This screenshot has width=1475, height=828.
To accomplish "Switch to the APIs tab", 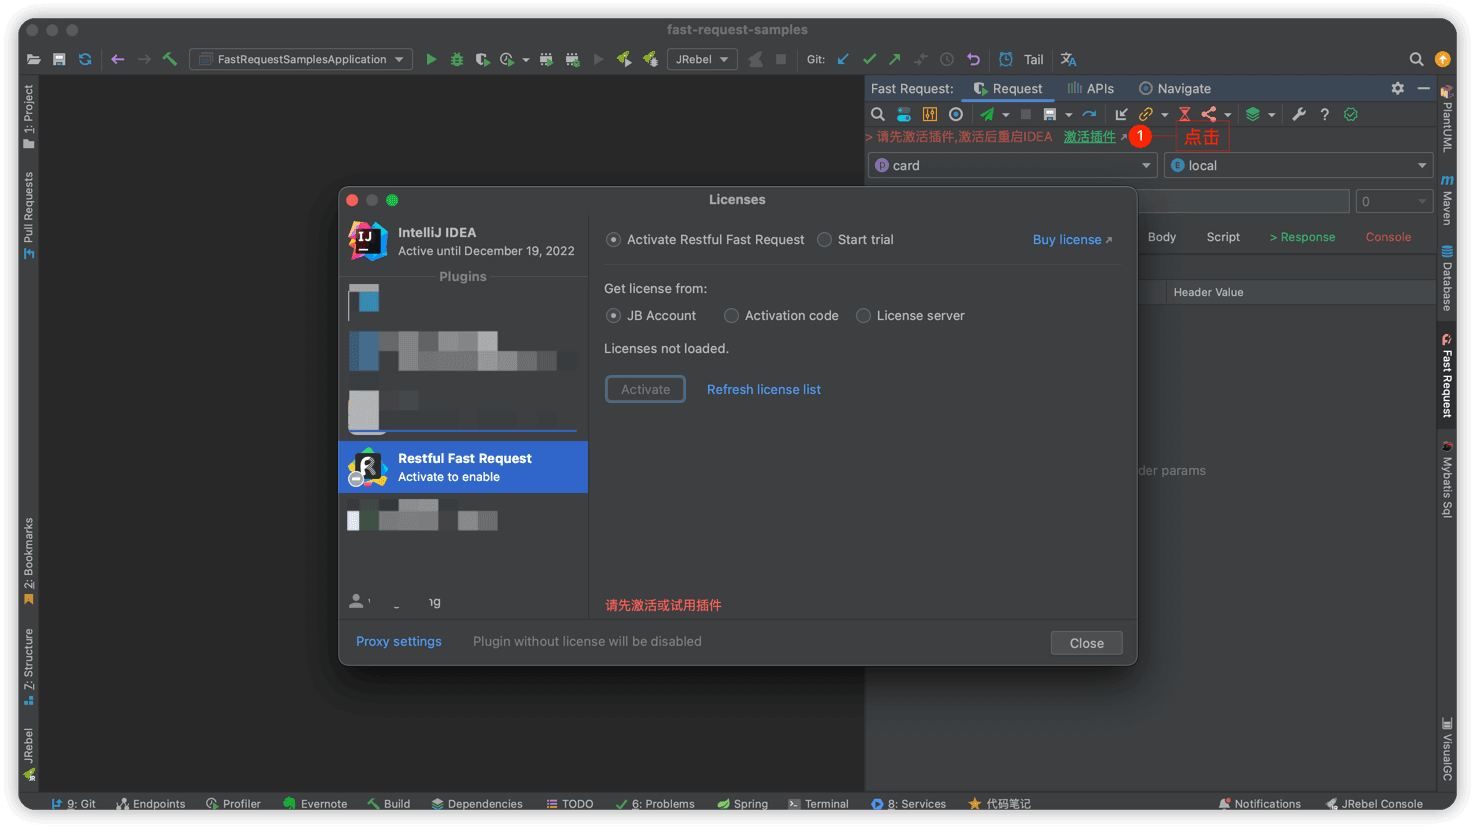I will 1090,88.
